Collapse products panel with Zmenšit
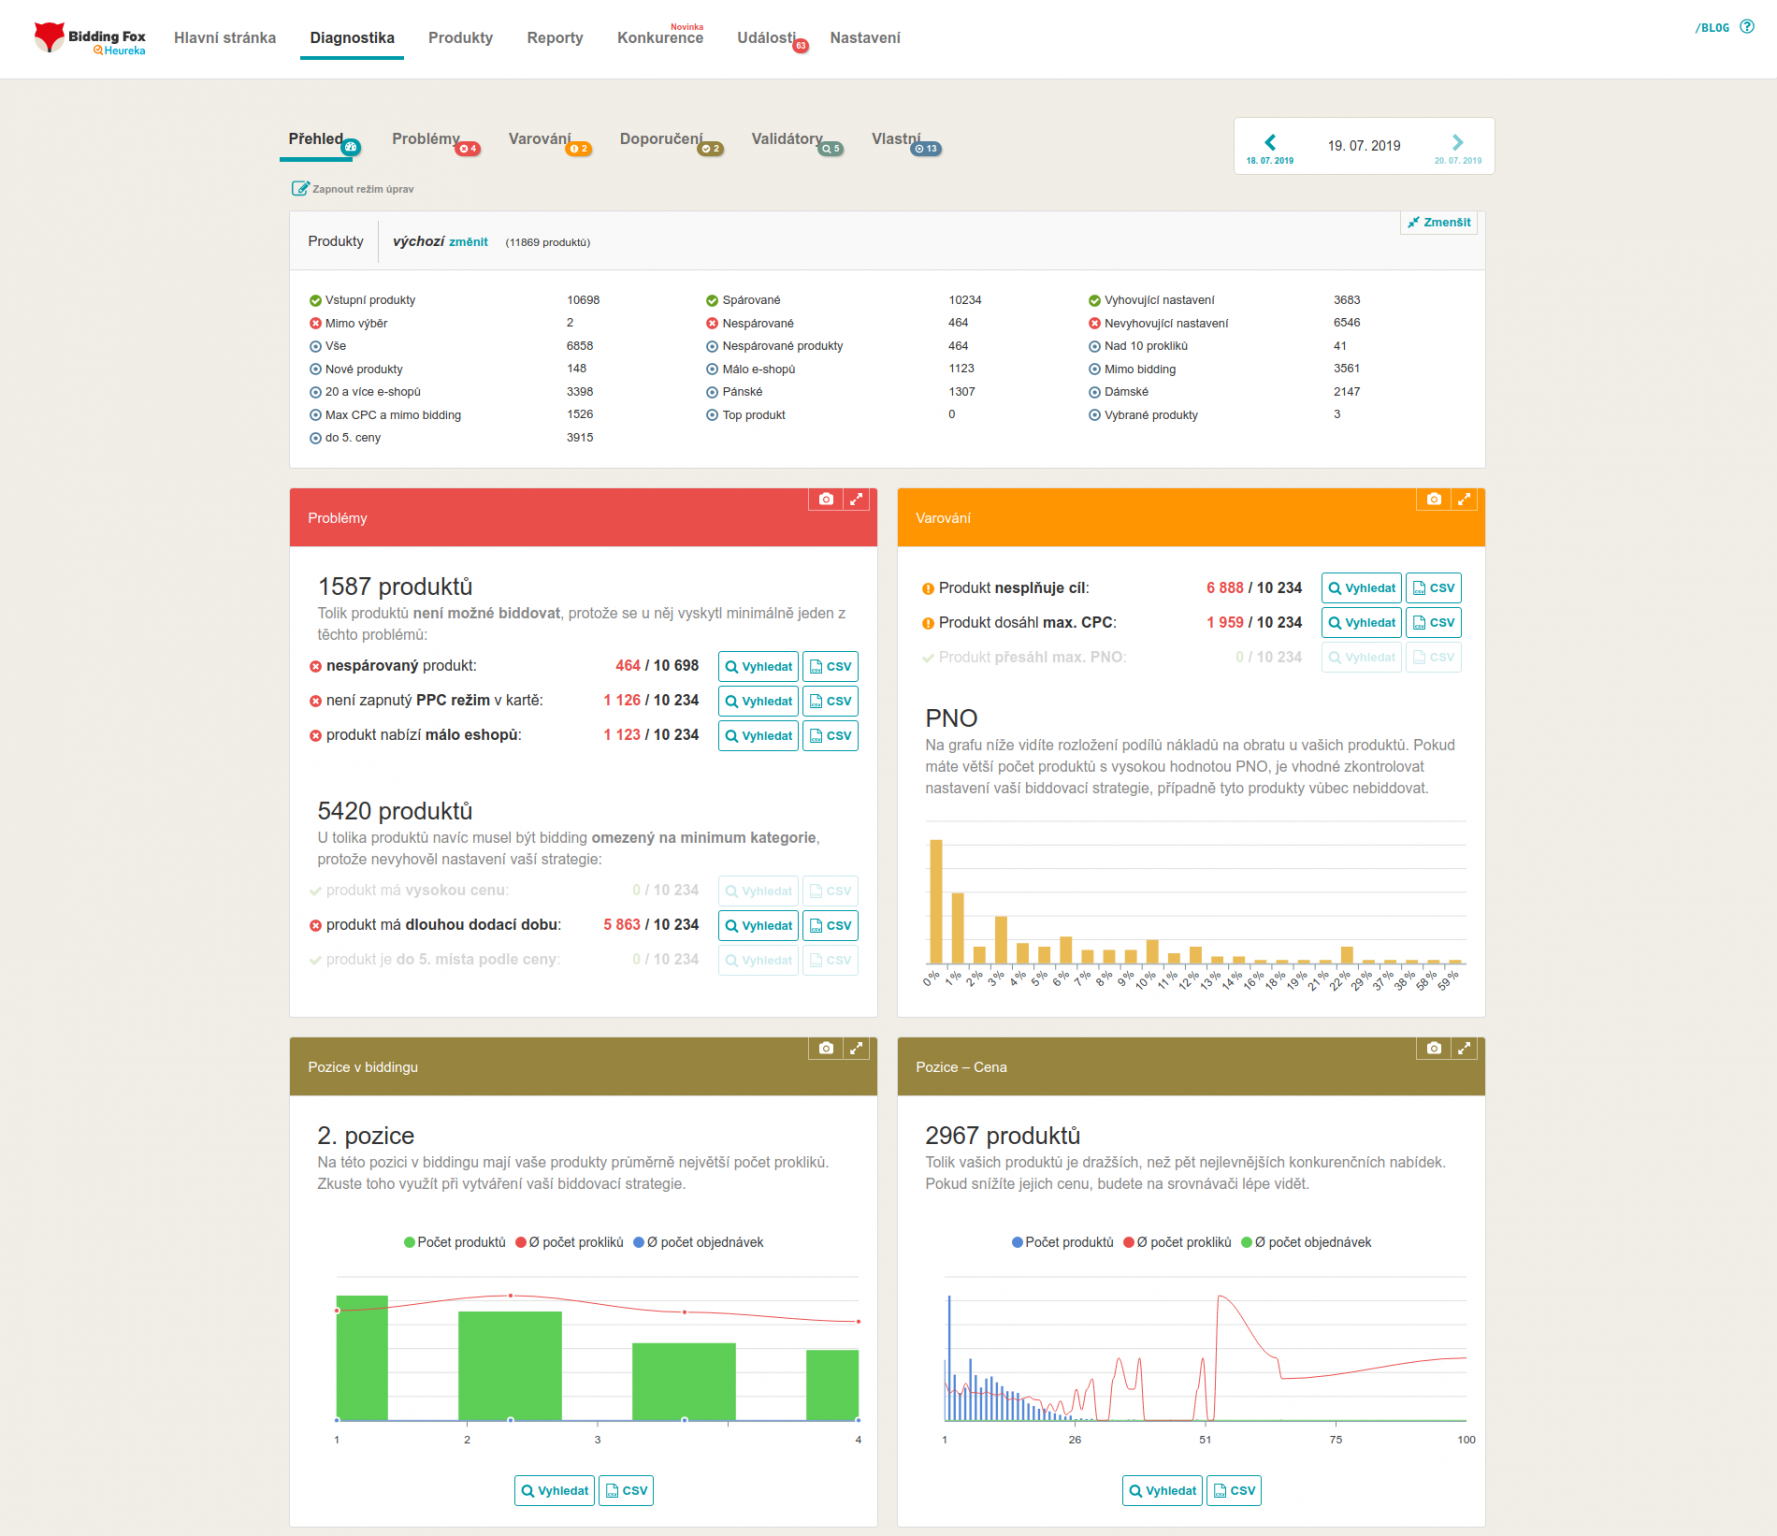Screen dimensions: 1777x1536 [x=1439, y=222]
